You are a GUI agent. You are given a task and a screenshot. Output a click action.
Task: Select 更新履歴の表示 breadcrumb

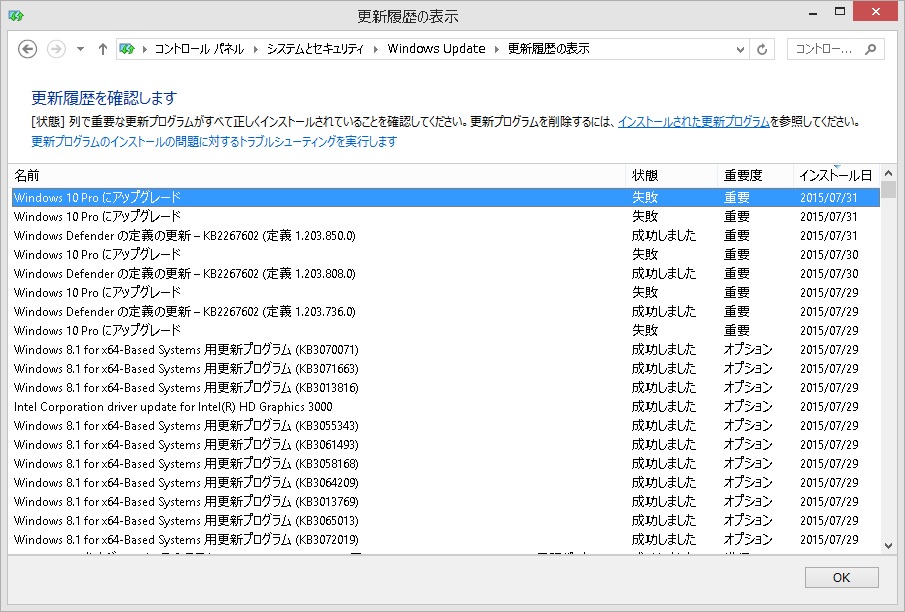pos(548,49)
